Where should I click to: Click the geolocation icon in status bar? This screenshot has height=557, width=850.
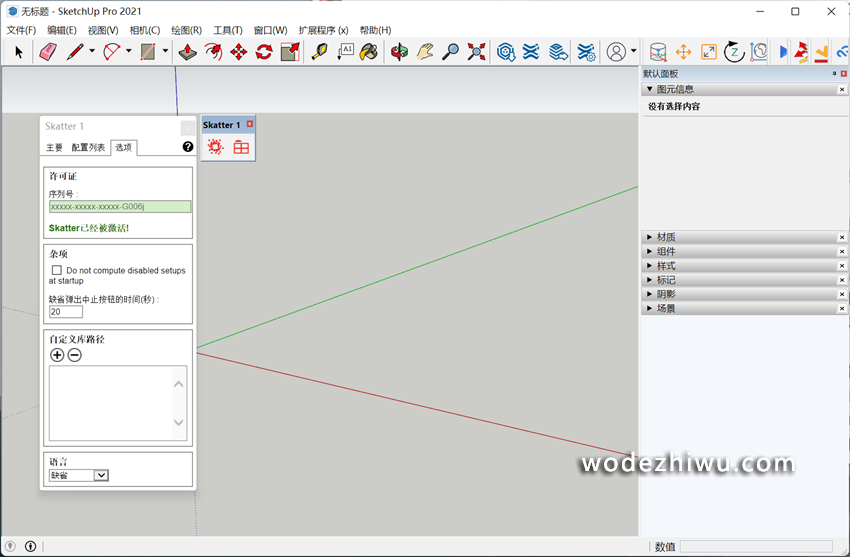[10, 546]
